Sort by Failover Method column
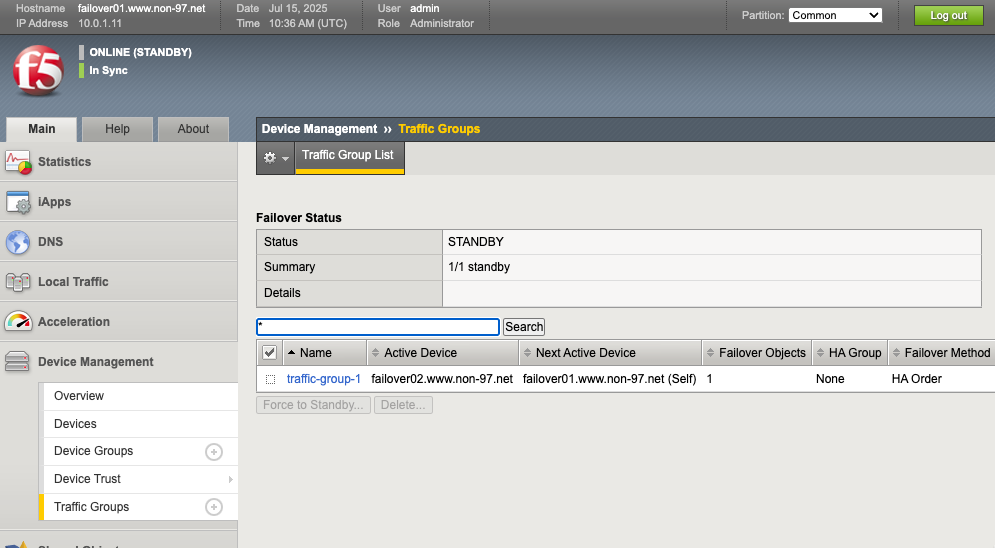Image resolution: width=995 pixels, height=548 pixels. click(941, 353)
